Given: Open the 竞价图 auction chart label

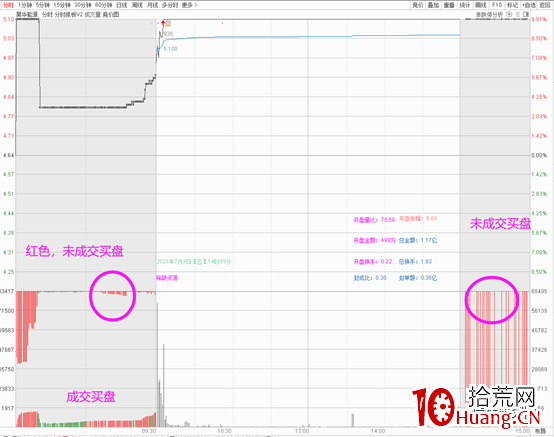Looking at the screenshot, I should pos(111,14).
